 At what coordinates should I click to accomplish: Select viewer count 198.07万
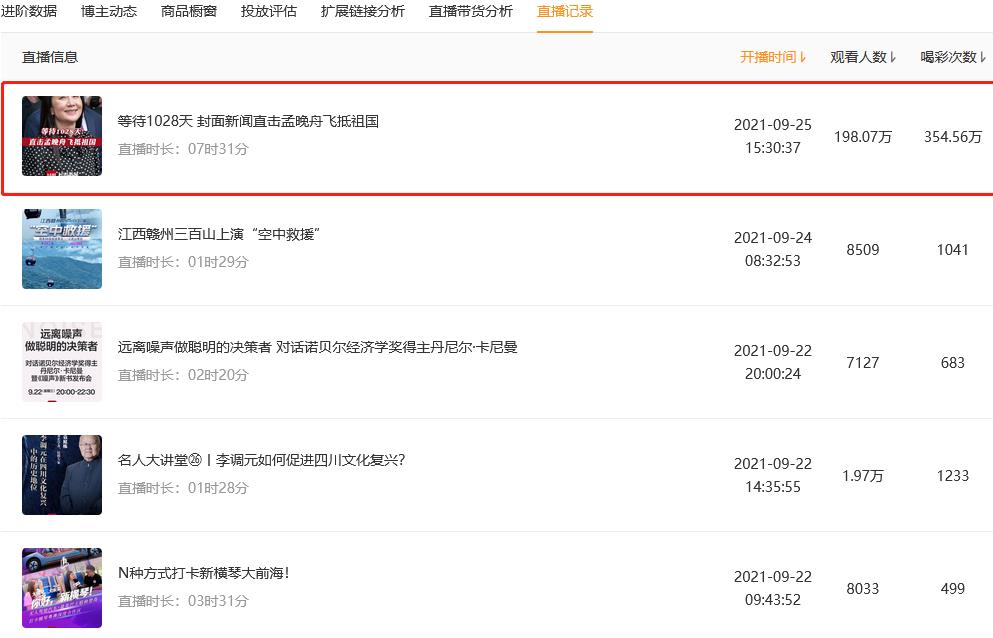click(x=863, y=136)
